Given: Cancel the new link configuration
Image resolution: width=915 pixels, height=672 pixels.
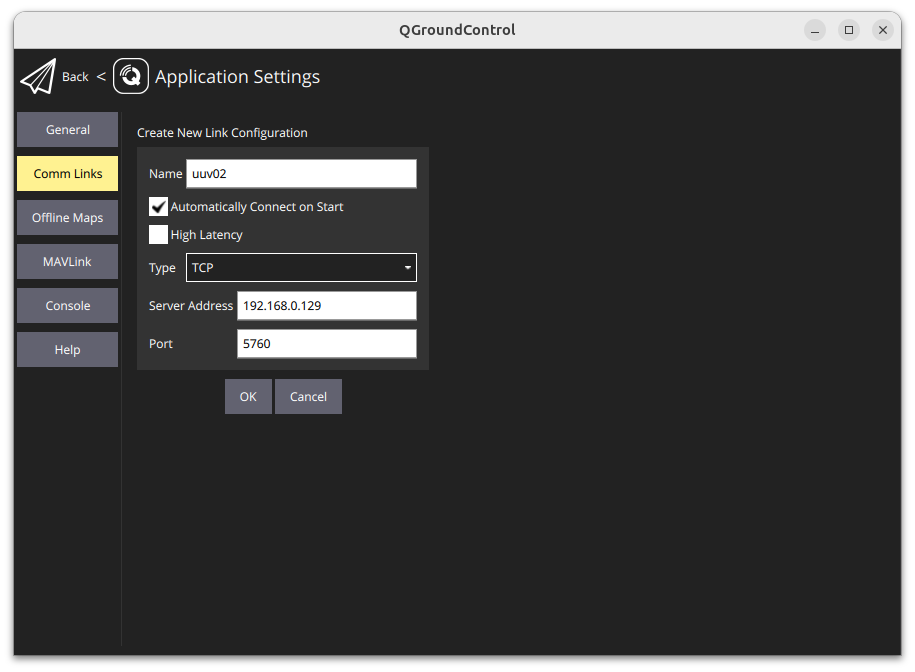Looking at the screenshot, I should (x=308, y=397).
